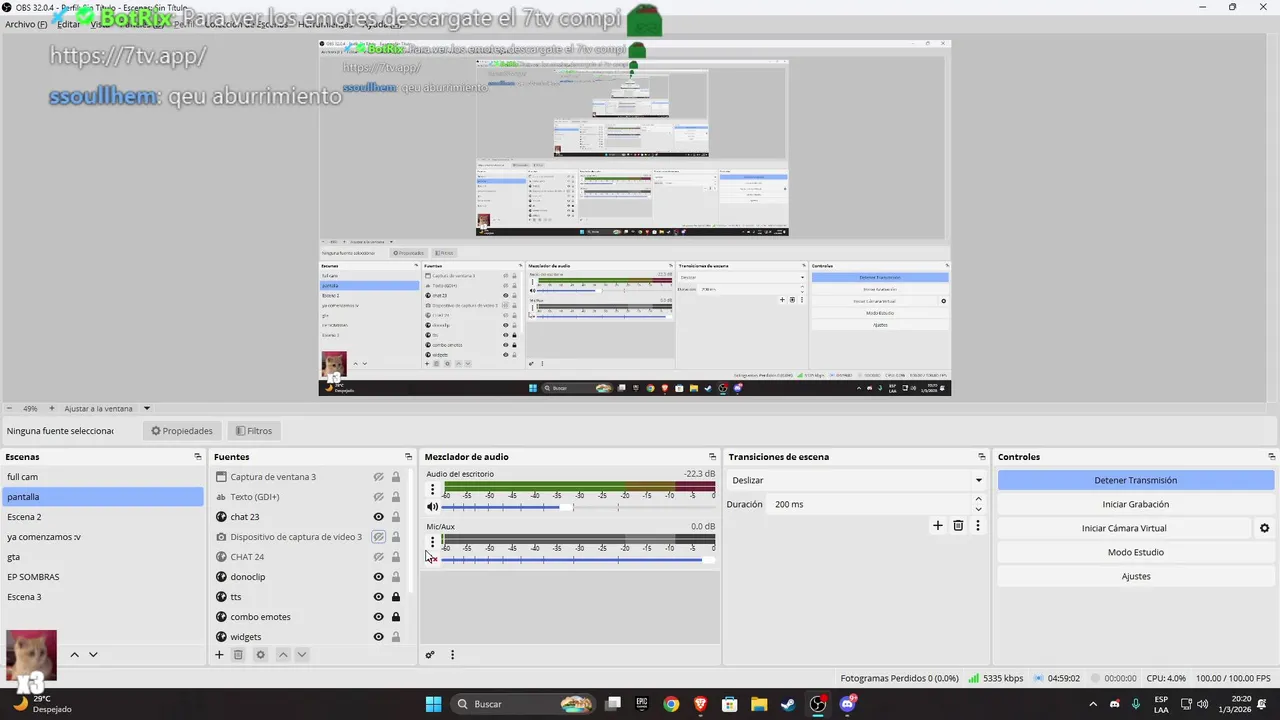Image resolution: width=1280 pixels, height=720 pixels.
Task: Mute the Audio del escritorio channel
Action: coord(432,507)
